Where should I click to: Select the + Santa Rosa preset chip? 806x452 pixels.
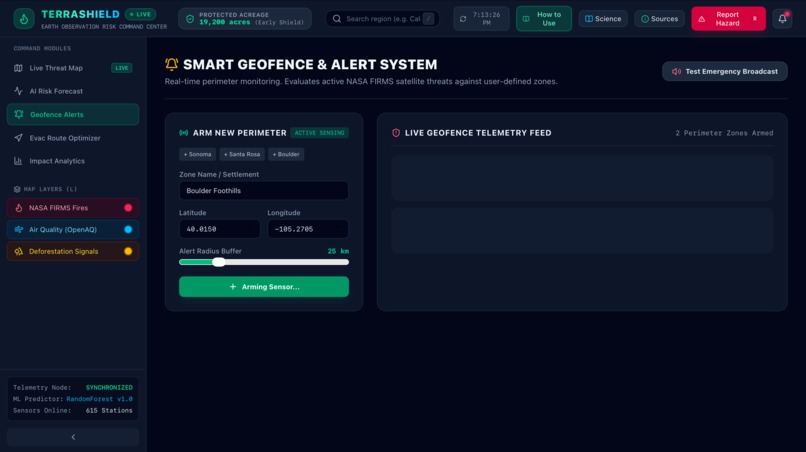pos(242,154)
